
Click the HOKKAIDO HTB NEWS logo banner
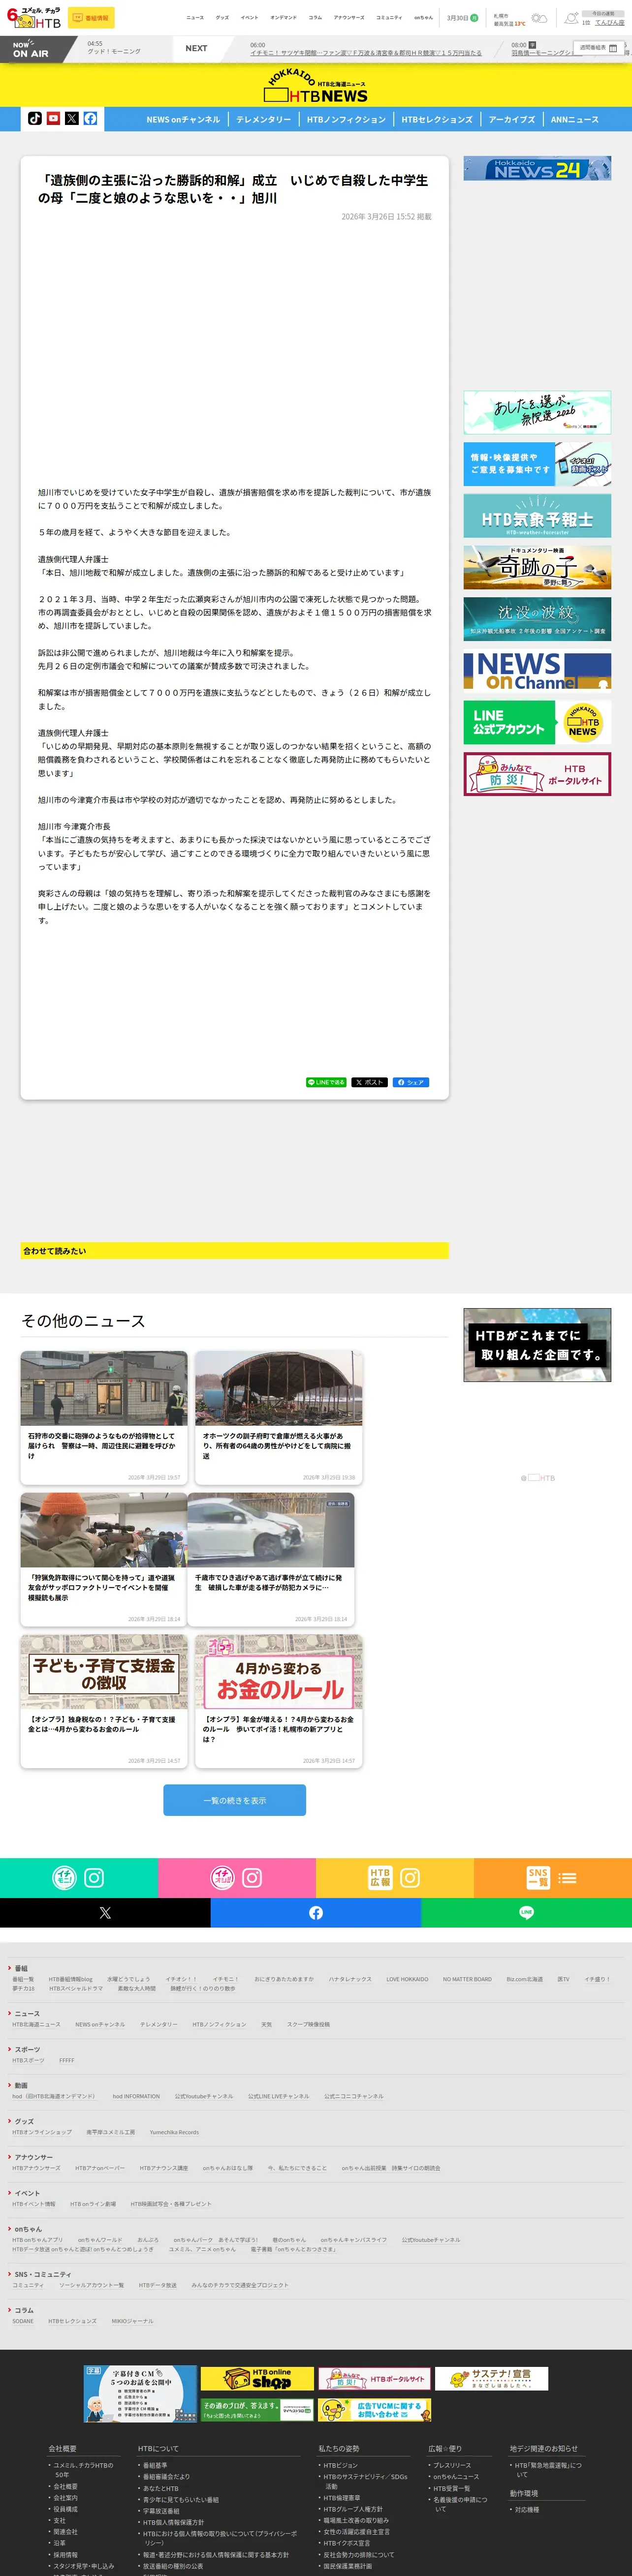(316, 86)
